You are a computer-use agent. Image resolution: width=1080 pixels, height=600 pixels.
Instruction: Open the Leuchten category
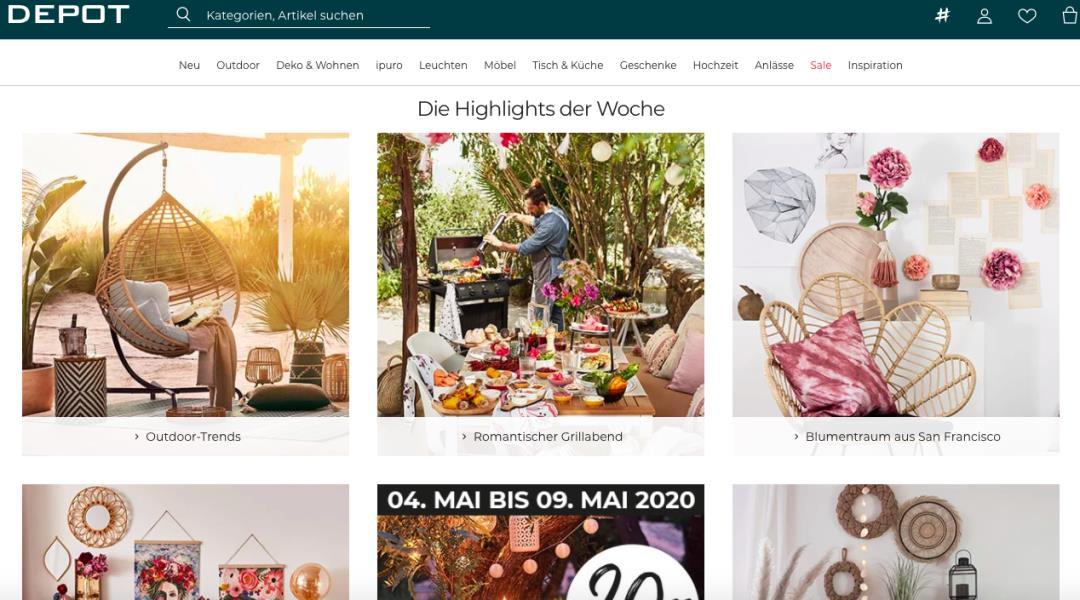pos(443,65)
